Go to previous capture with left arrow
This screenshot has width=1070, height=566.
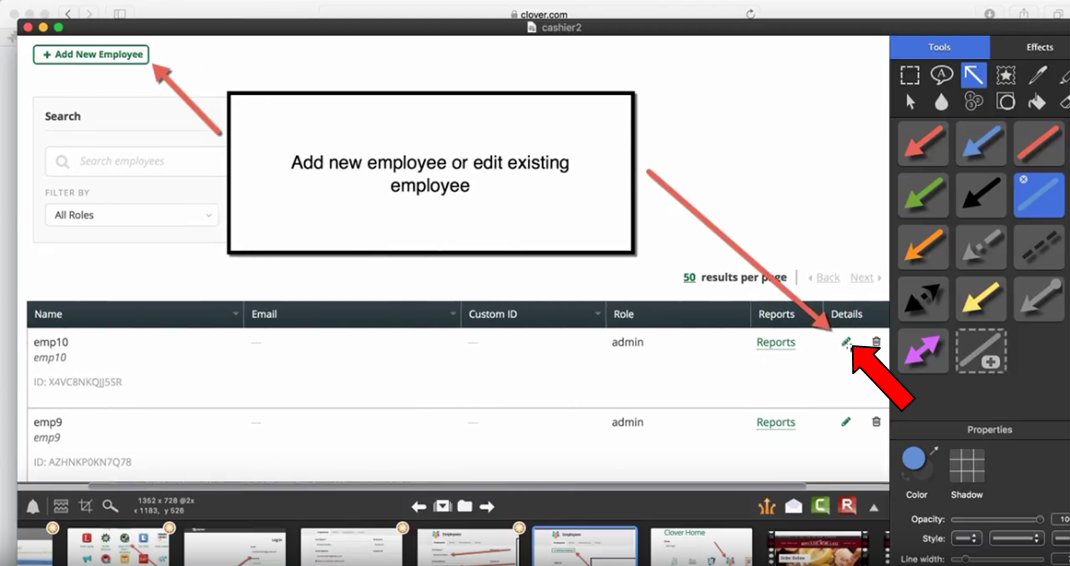(419, 507)
